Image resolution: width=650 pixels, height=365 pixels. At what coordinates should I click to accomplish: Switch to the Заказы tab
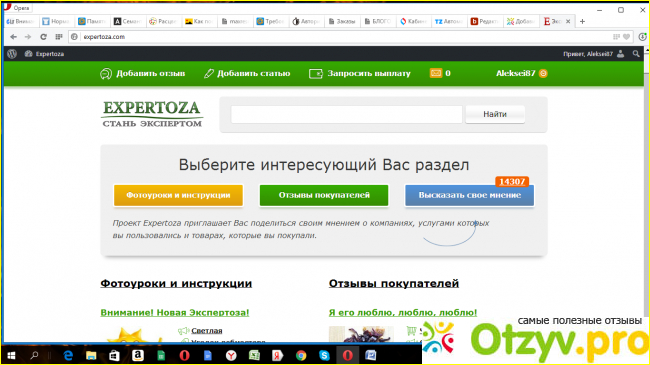pos(342,21)
